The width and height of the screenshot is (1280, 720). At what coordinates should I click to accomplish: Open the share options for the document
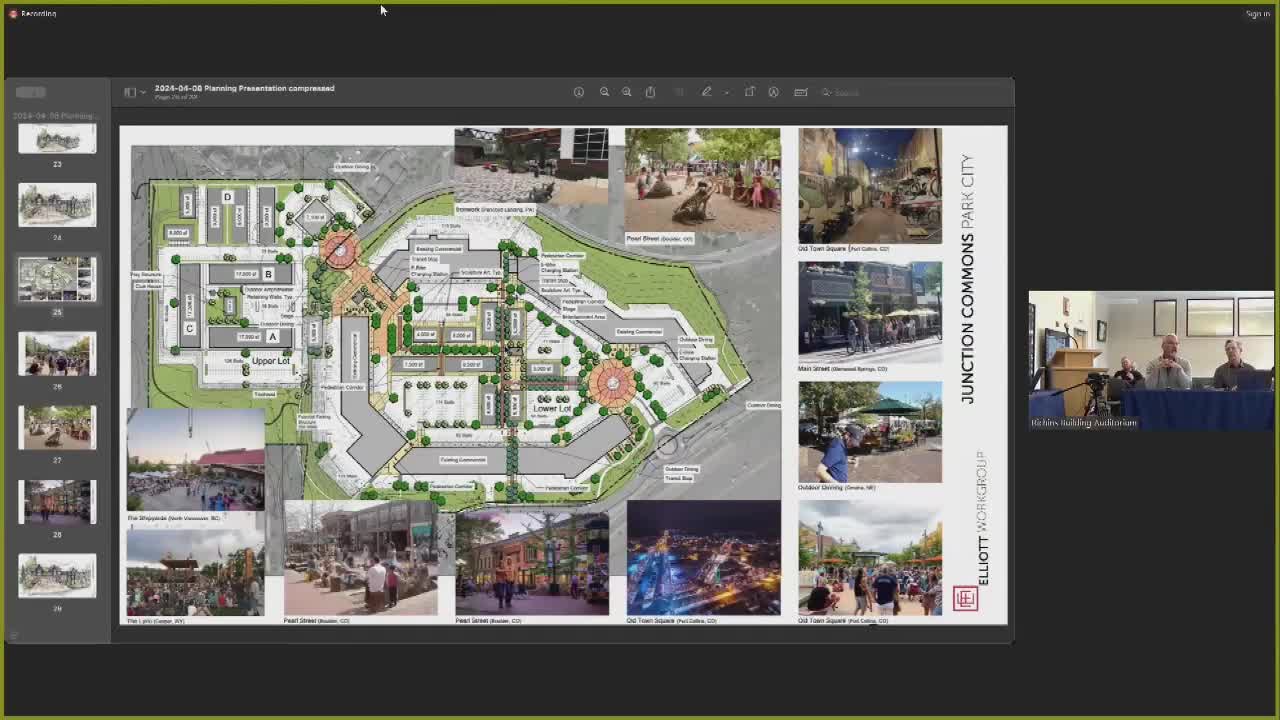pyautogui.click(x=651, y=92)
